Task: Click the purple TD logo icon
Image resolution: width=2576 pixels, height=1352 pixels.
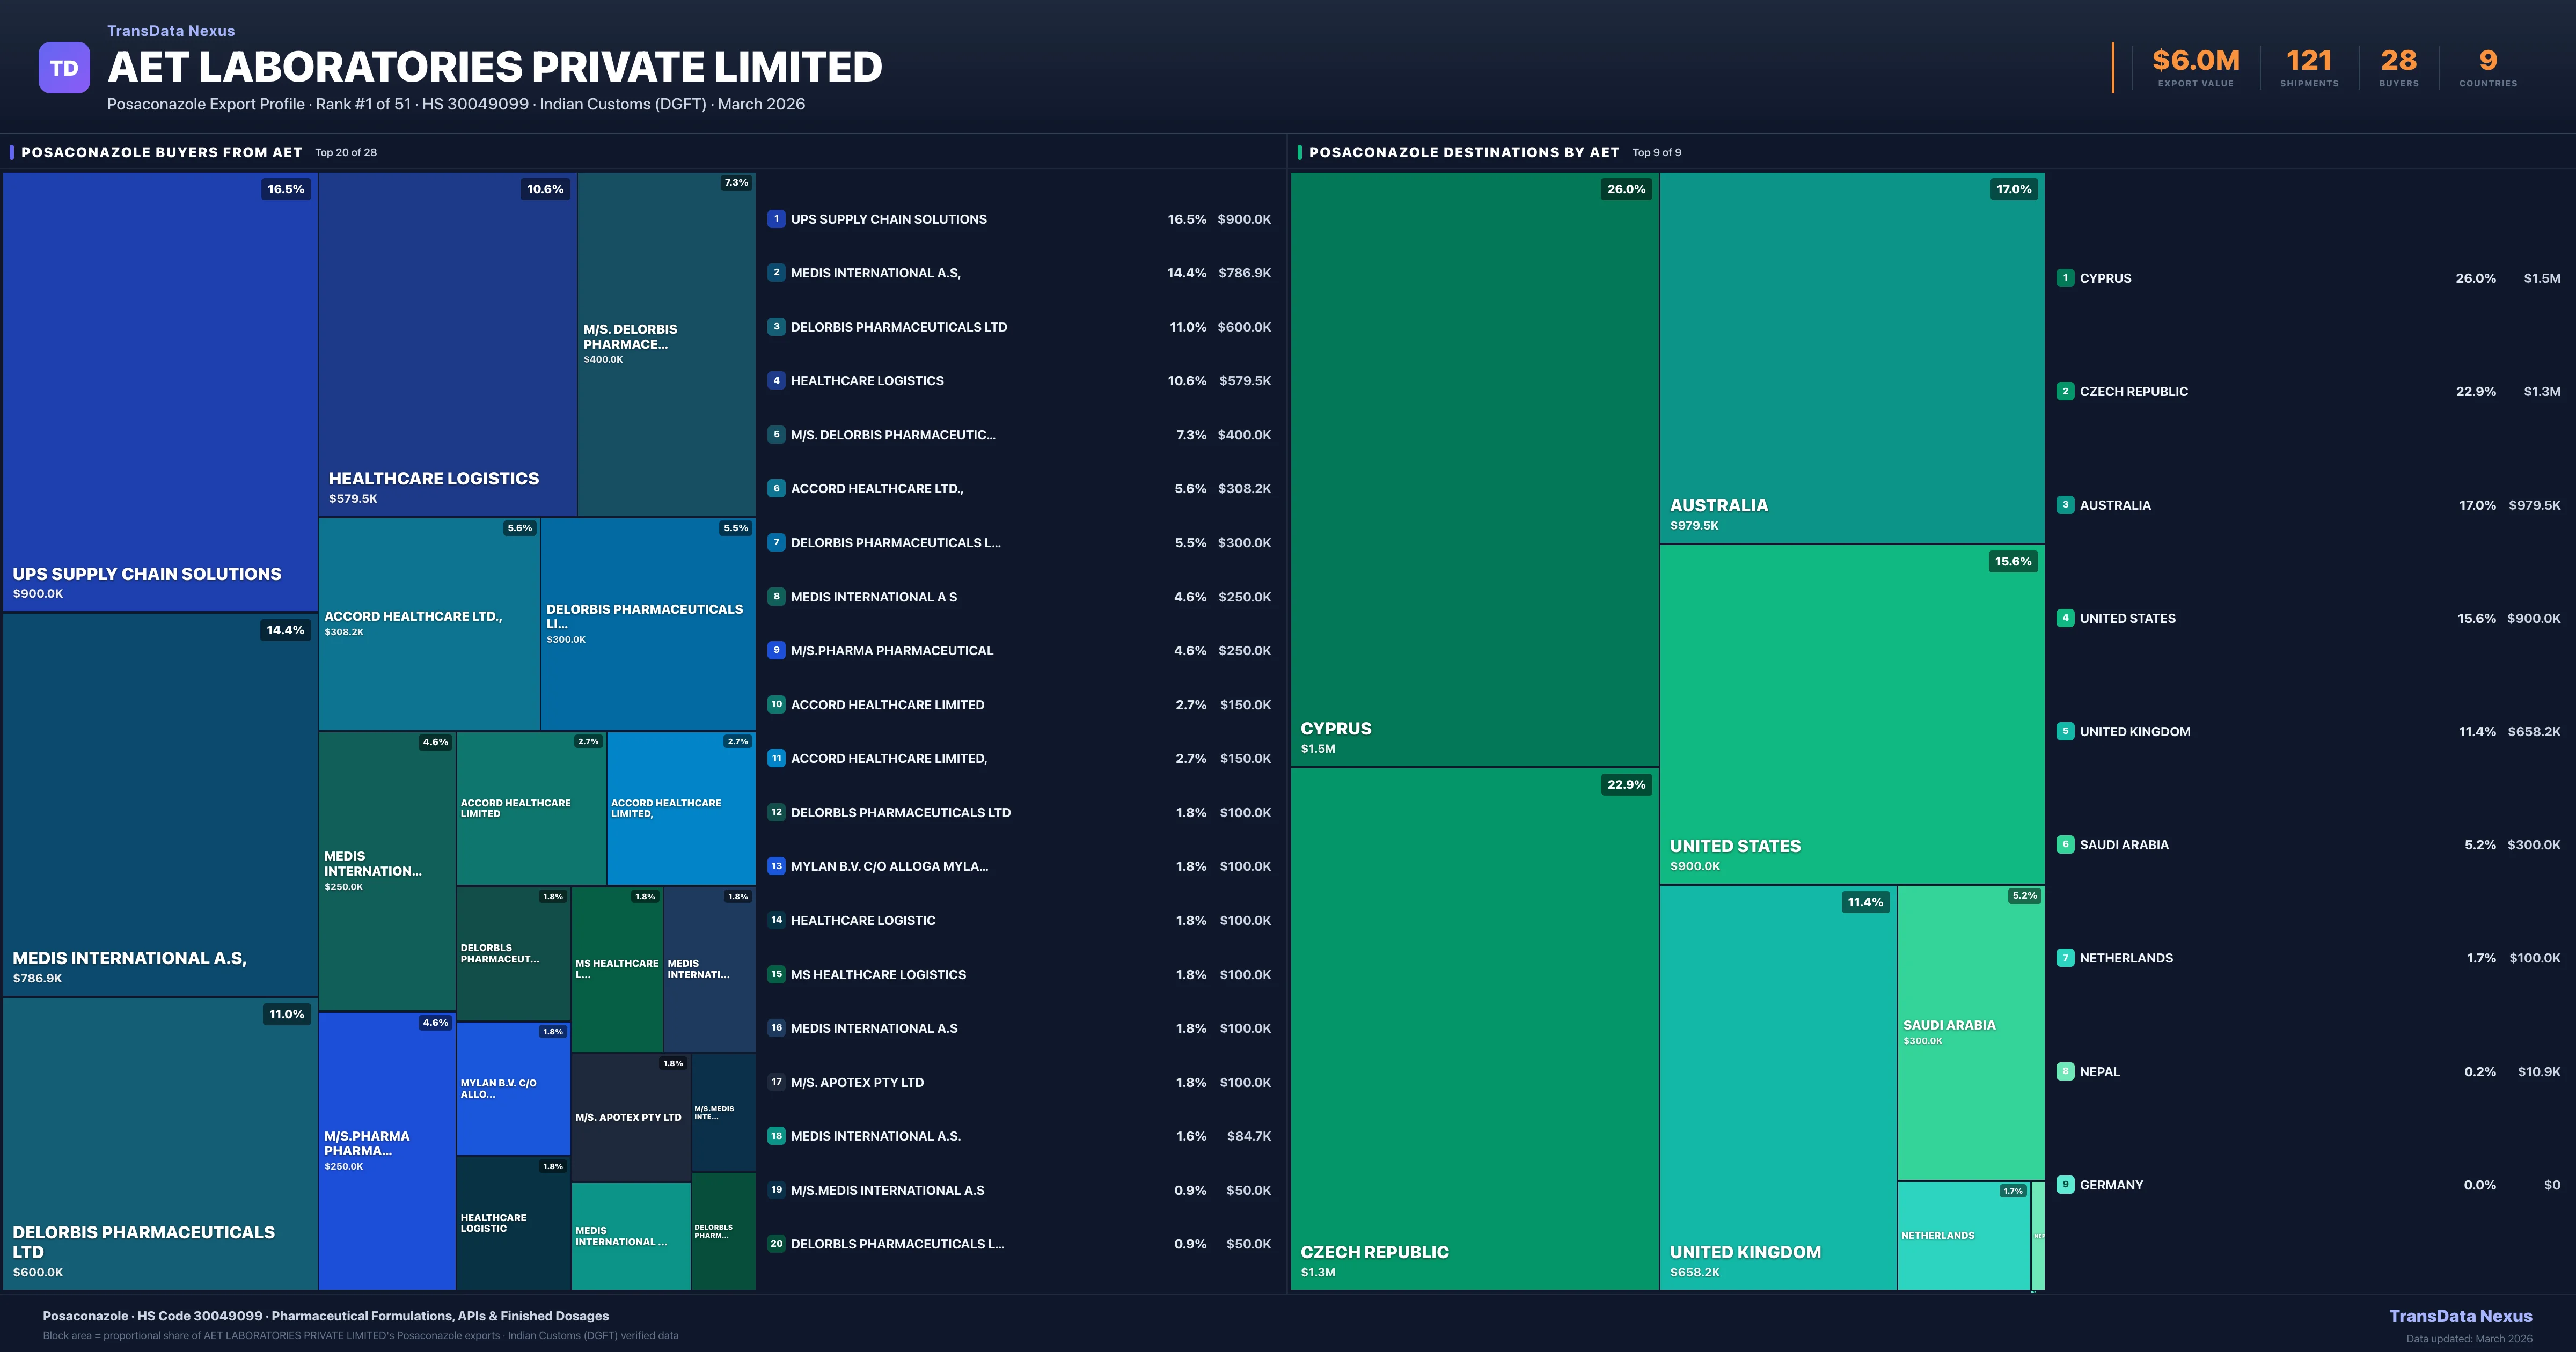Action: [x=64, y=68]
